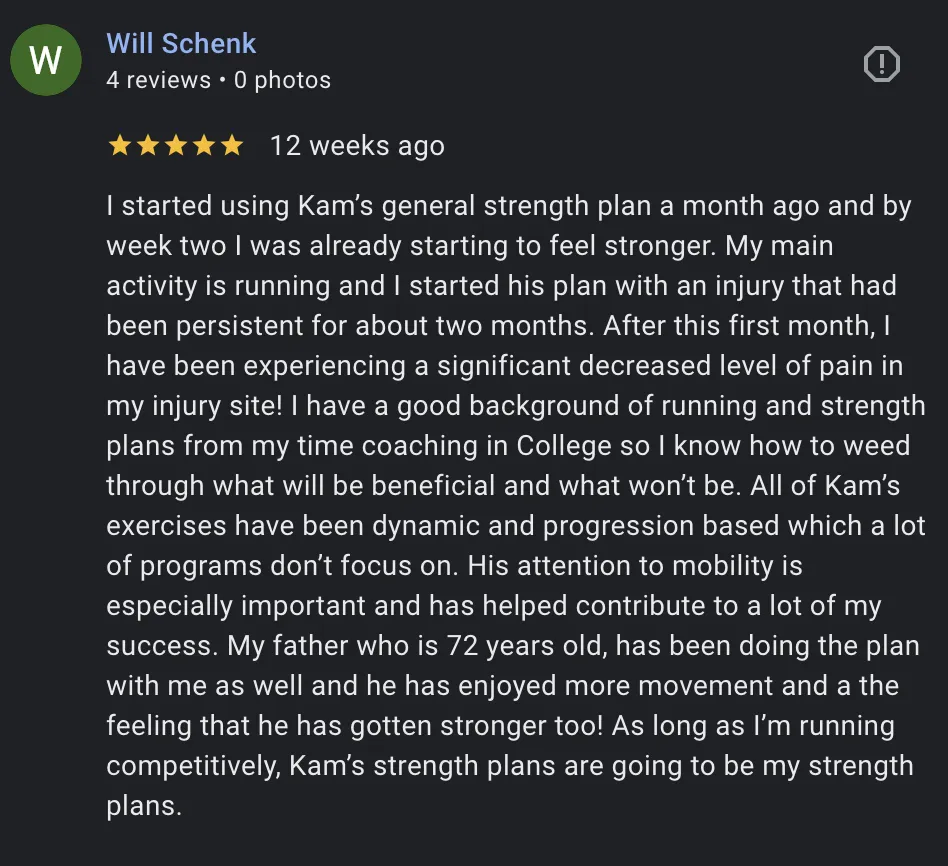Click the '4 reviews' count text
The height and width of the screenshot is (866, 948).
(x=158, y=80)
